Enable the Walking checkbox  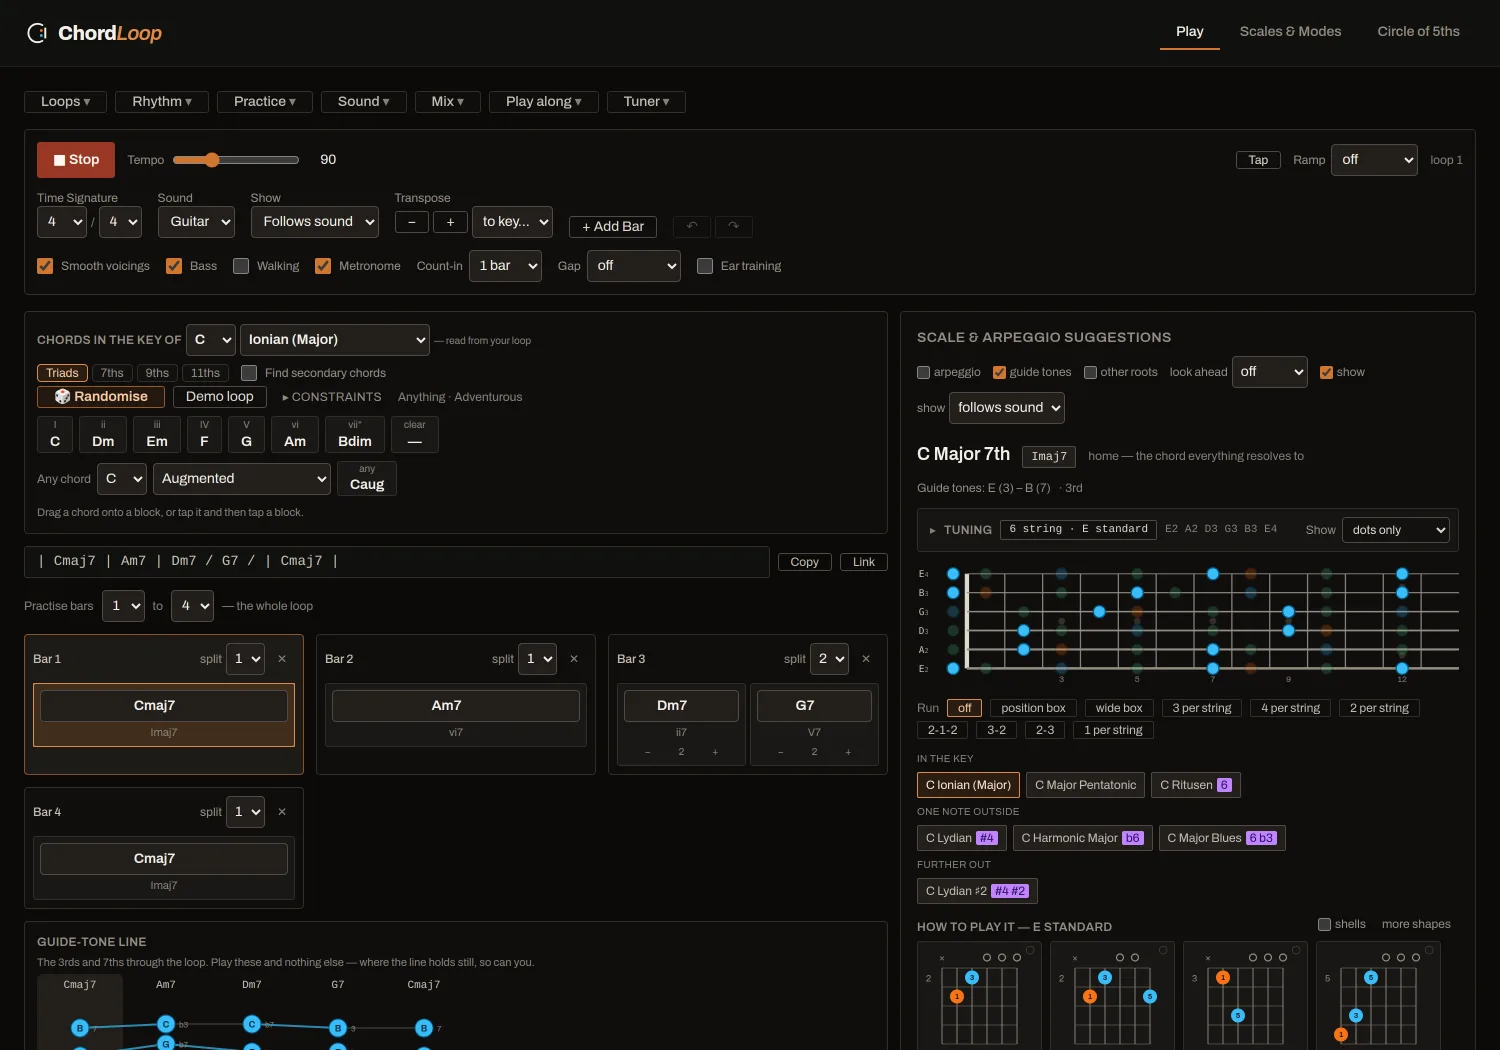tap(241, 266)
